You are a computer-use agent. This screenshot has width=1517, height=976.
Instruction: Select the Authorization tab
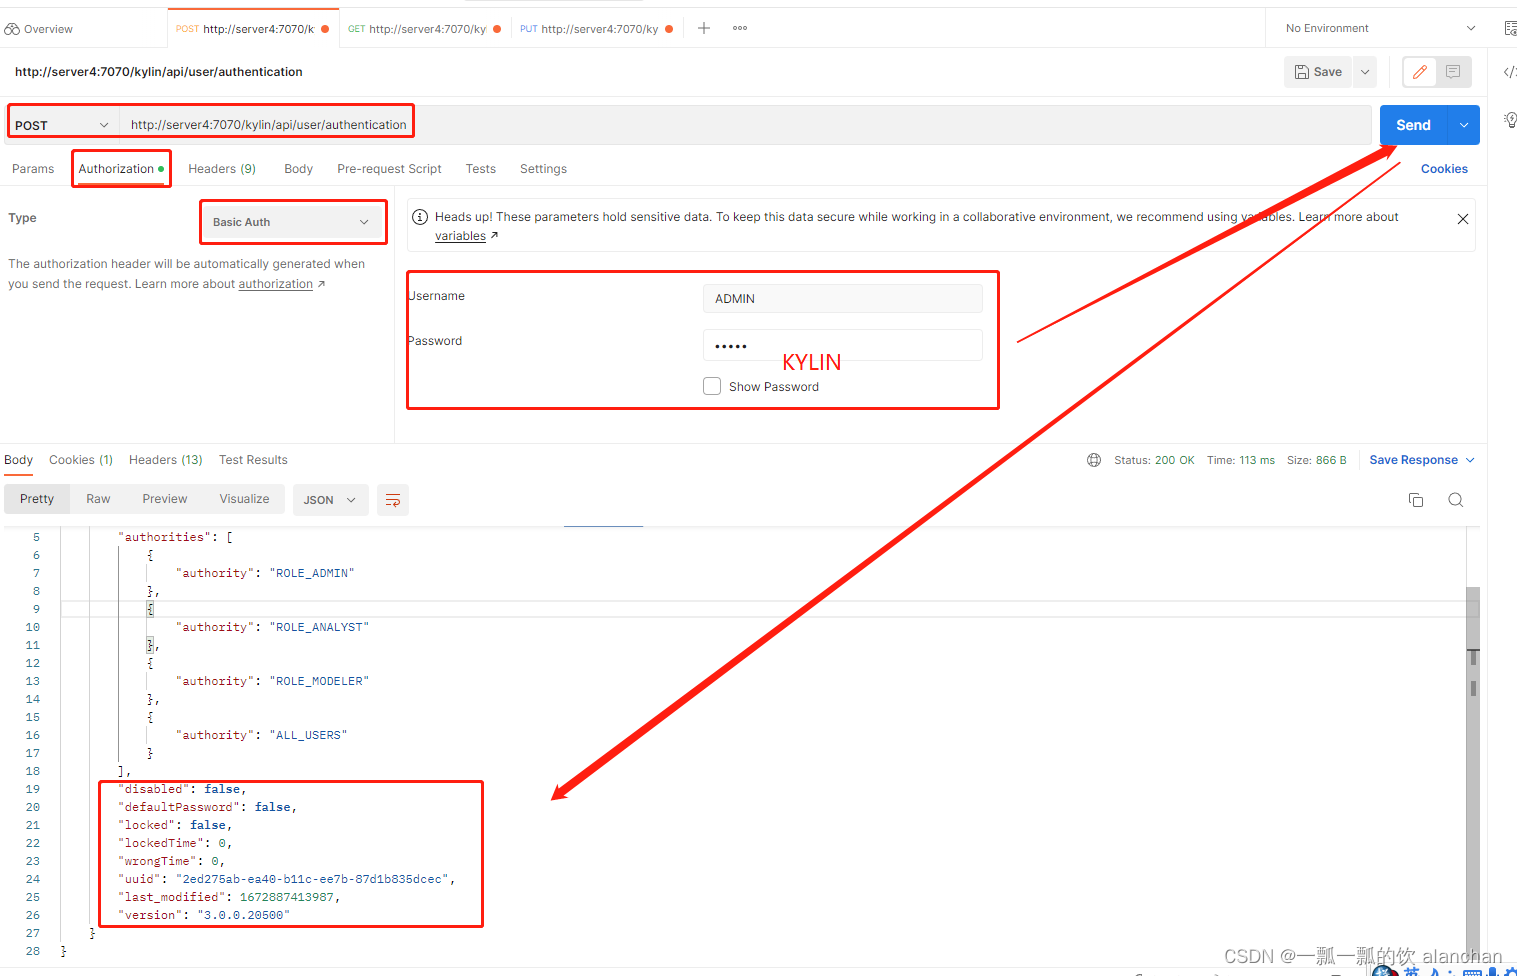point(121,169)
